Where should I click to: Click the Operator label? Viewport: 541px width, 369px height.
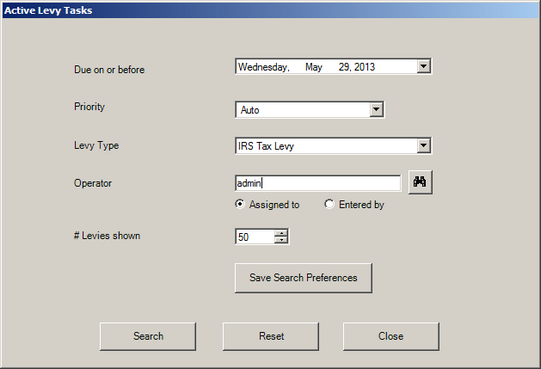pyautogui.click(x=93, y=183)
